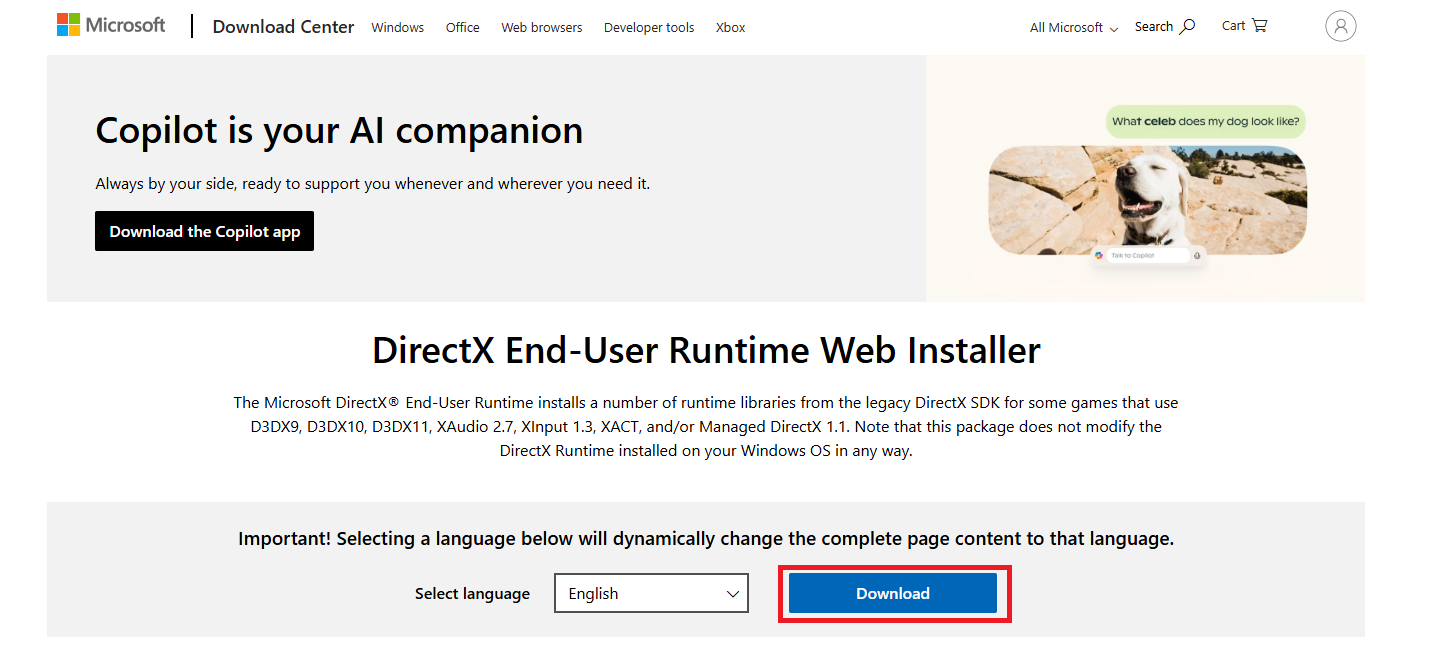Click the account profile avatar icon

click(1340, 26)
